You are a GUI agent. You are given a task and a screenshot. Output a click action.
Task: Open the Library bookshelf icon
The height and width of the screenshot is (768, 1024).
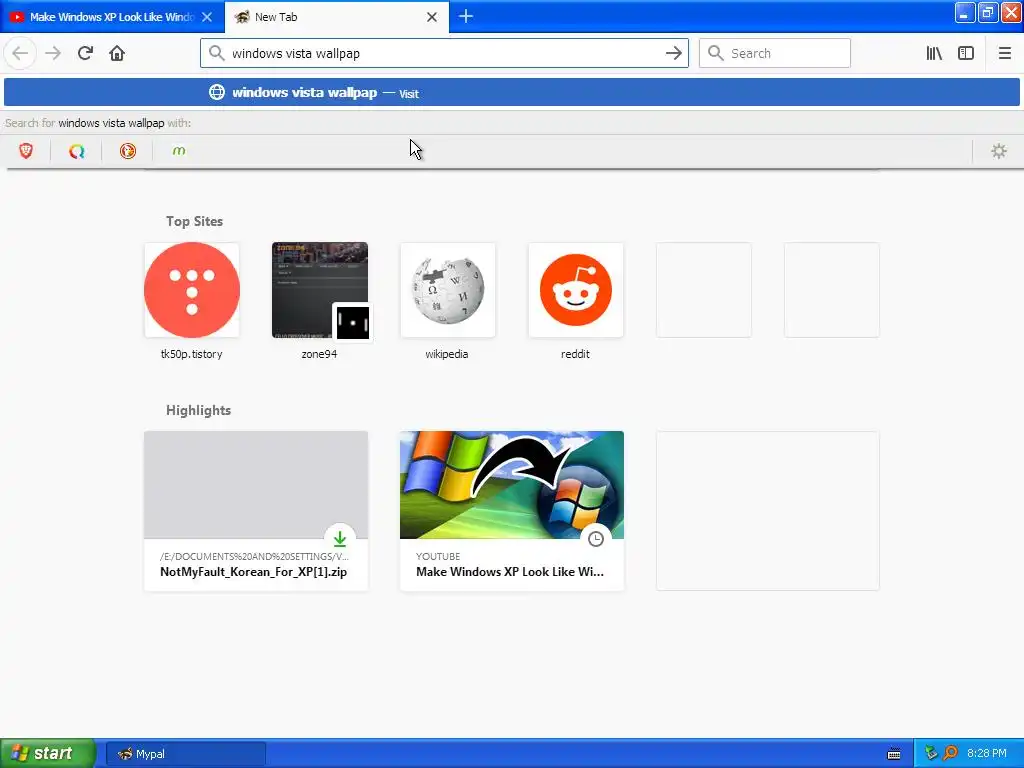tap(934, 54)
